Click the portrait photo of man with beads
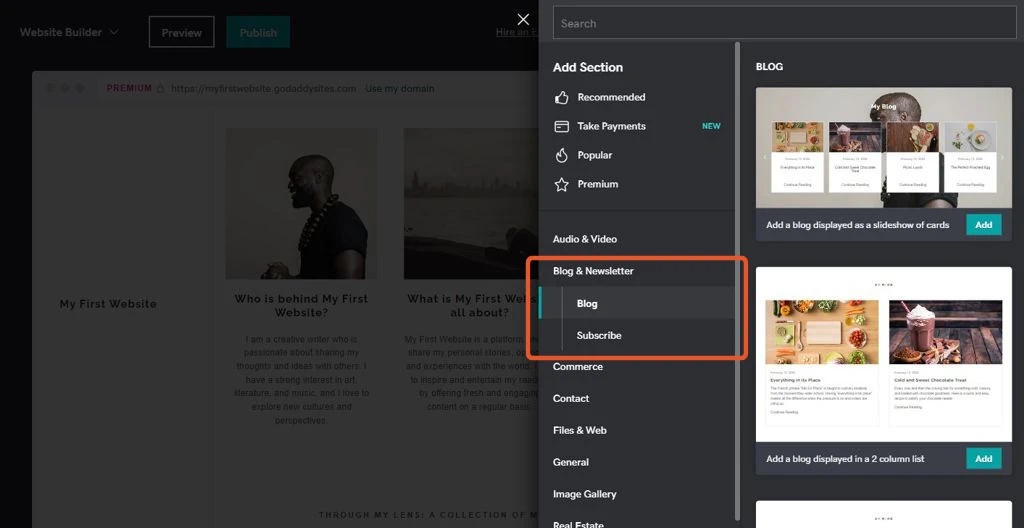Screen dimensions: 1024x528 pos(301,204)
